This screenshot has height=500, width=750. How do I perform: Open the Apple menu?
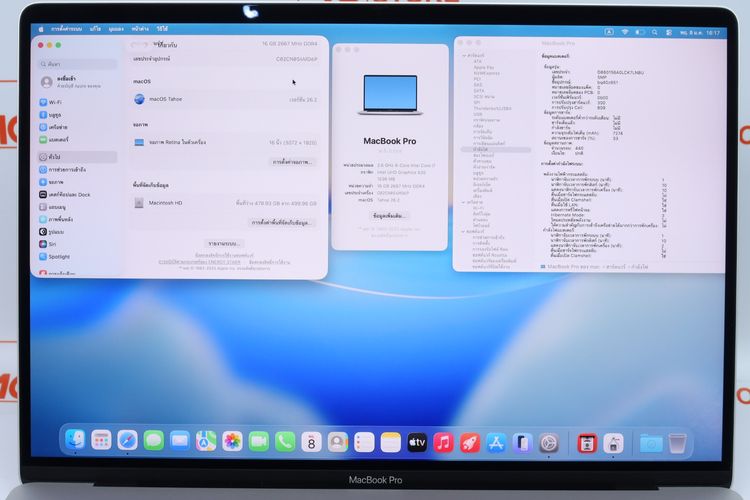click(41, 29)
